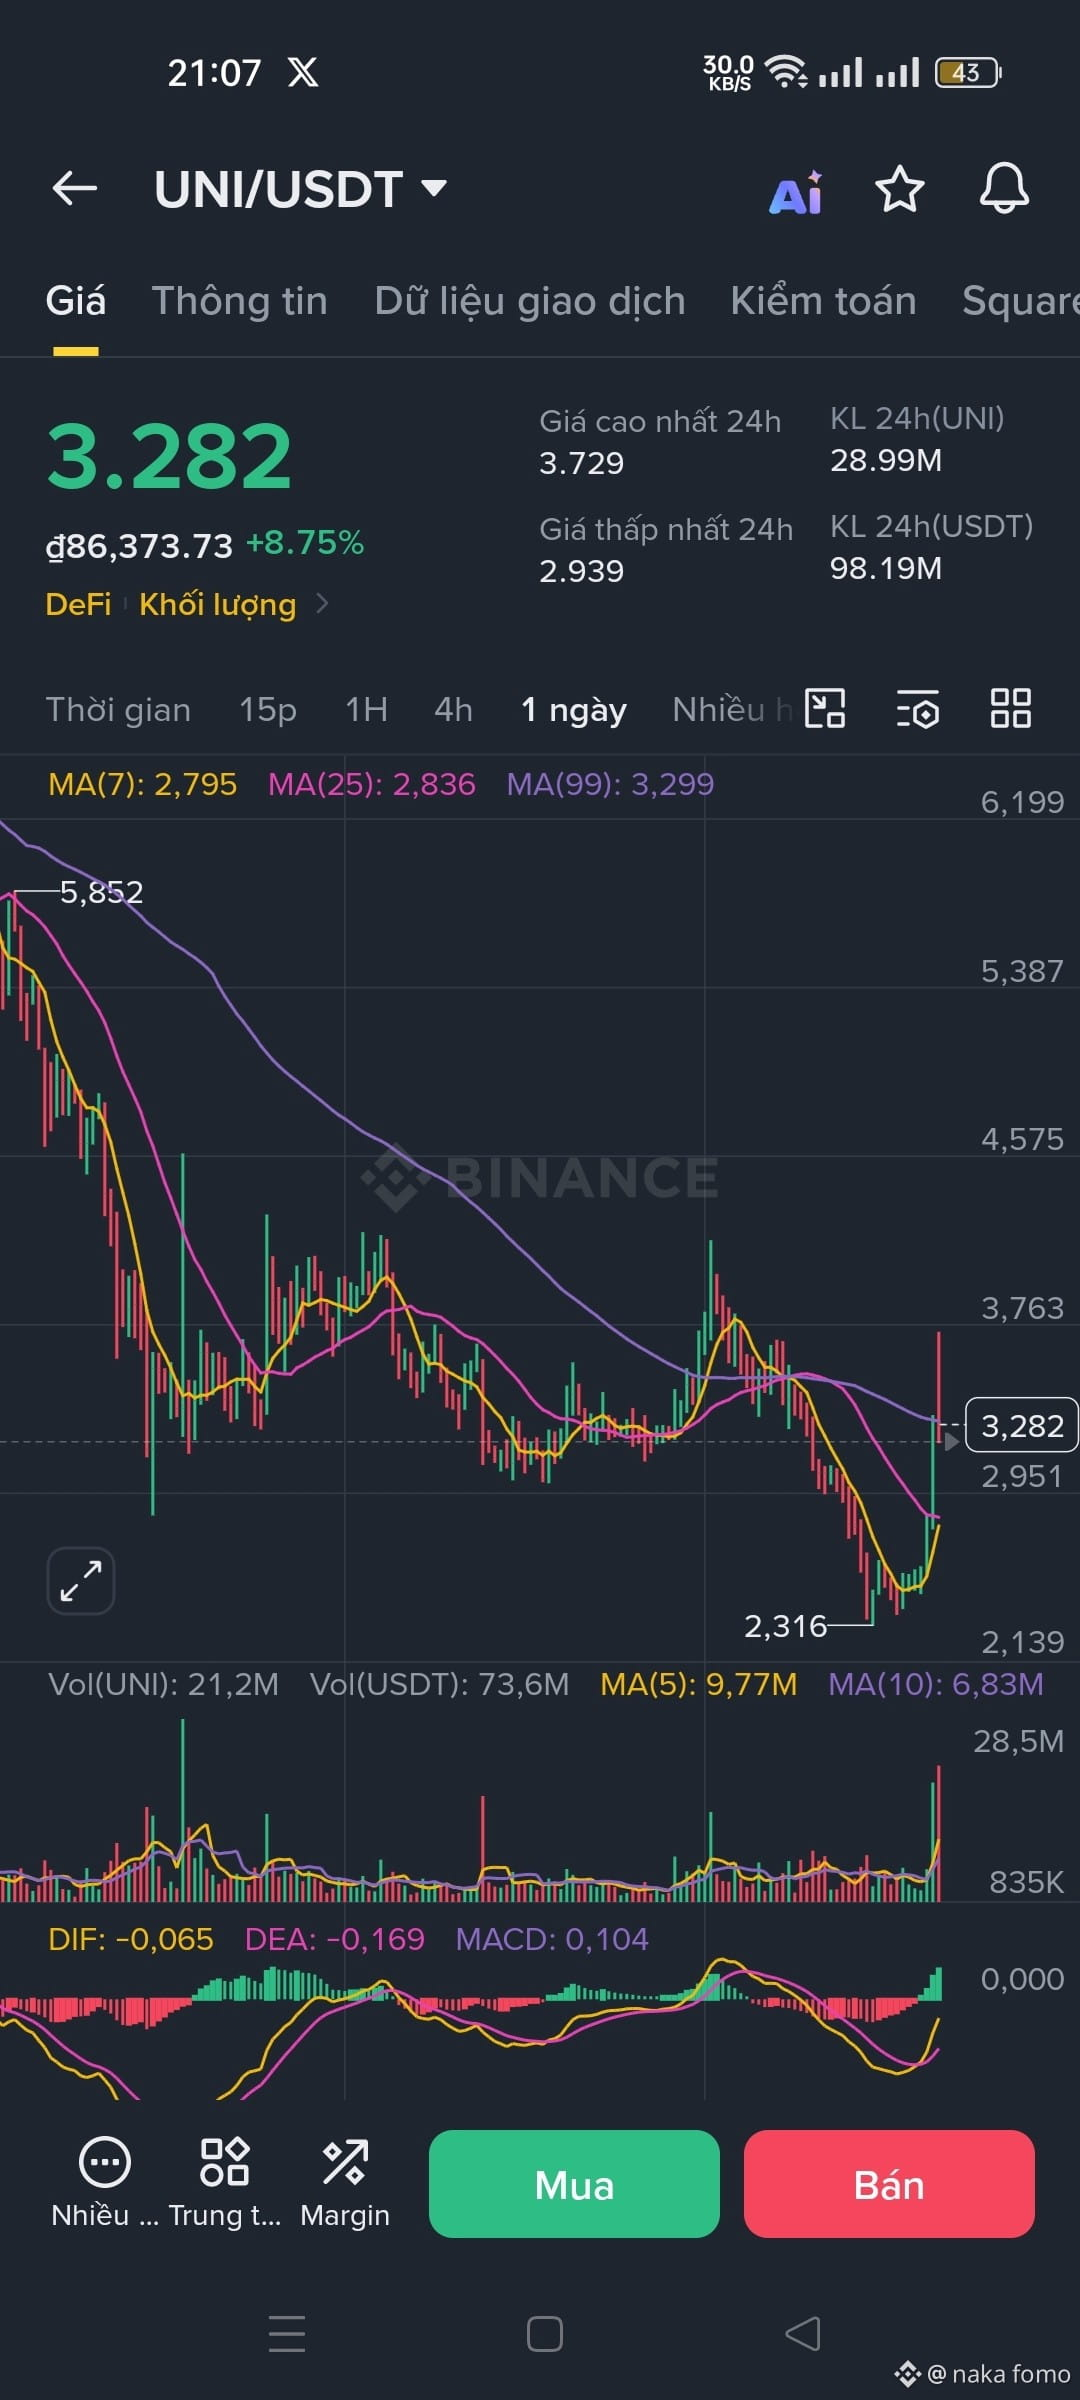Tap the DeFi tag link
Screen dimensions: 1080x2400
tap(78, 604)
